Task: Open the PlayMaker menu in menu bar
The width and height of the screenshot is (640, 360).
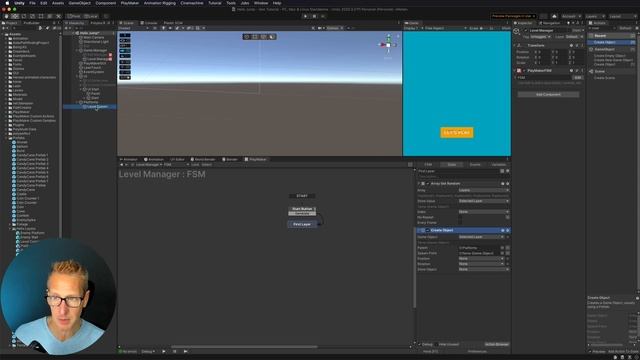Action: [130, 3]
